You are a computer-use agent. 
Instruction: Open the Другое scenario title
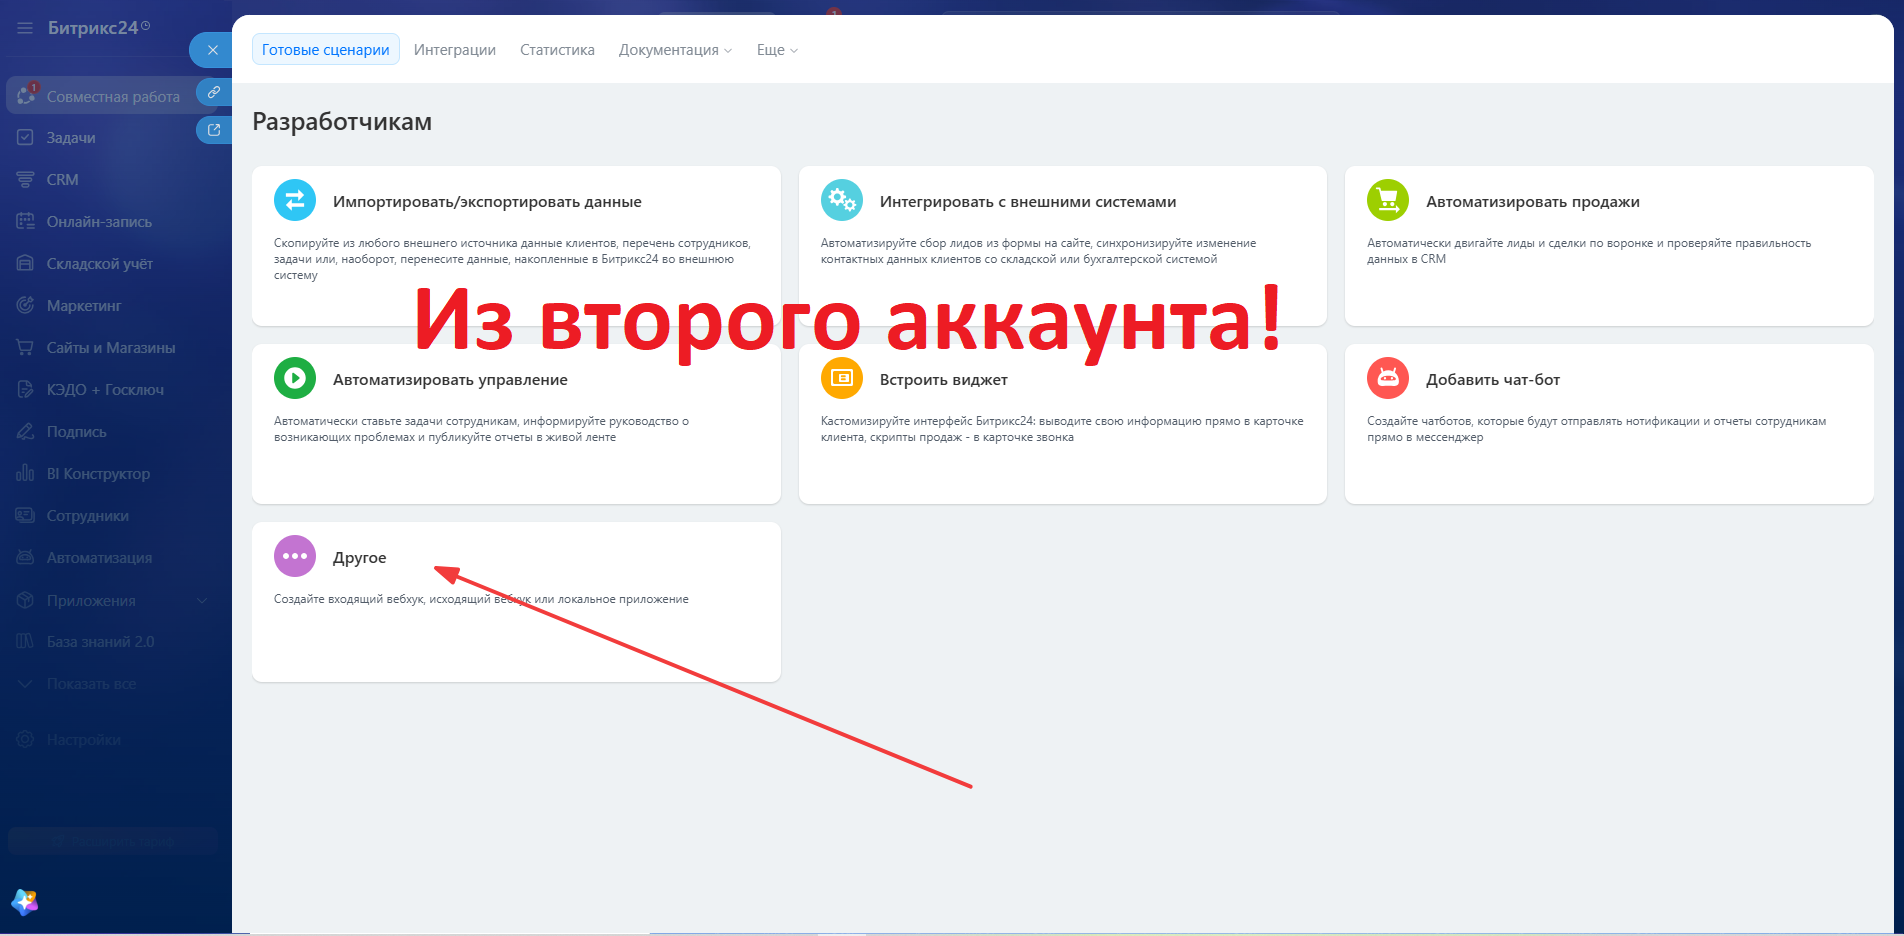[360, 558]
